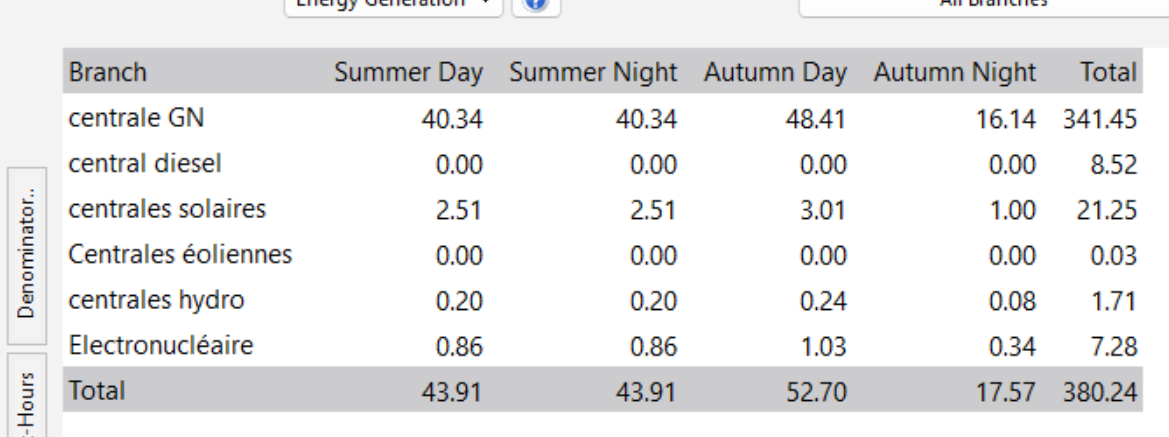Select the Summer Day column header
Image resolution: width=1169 pixels, height=437 pixels.
[x=410, y=73]
